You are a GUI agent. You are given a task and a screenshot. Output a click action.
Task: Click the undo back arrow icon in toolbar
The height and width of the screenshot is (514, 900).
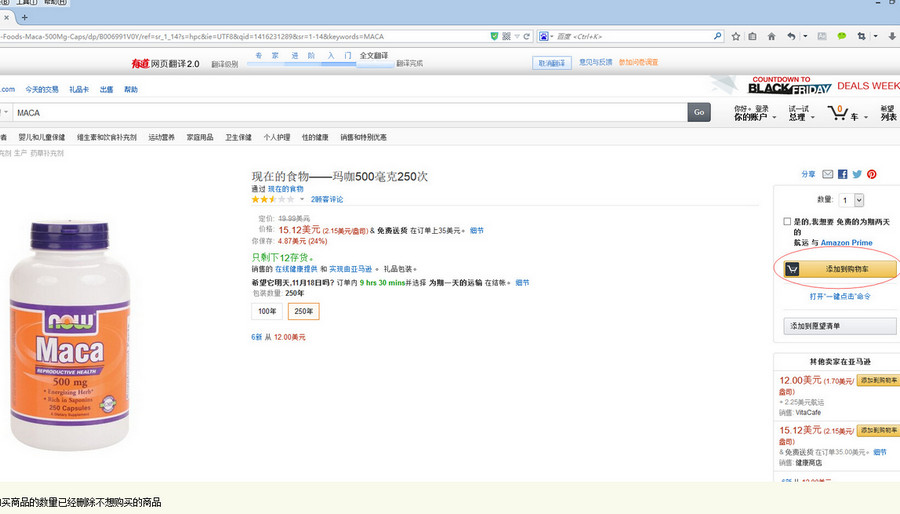(x=791, y=36)
